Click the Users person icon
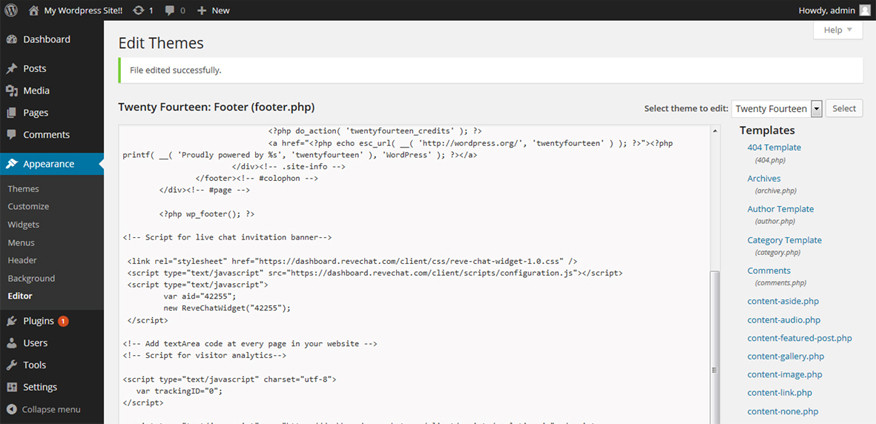The image size is (876, 424). coord(12,343)
